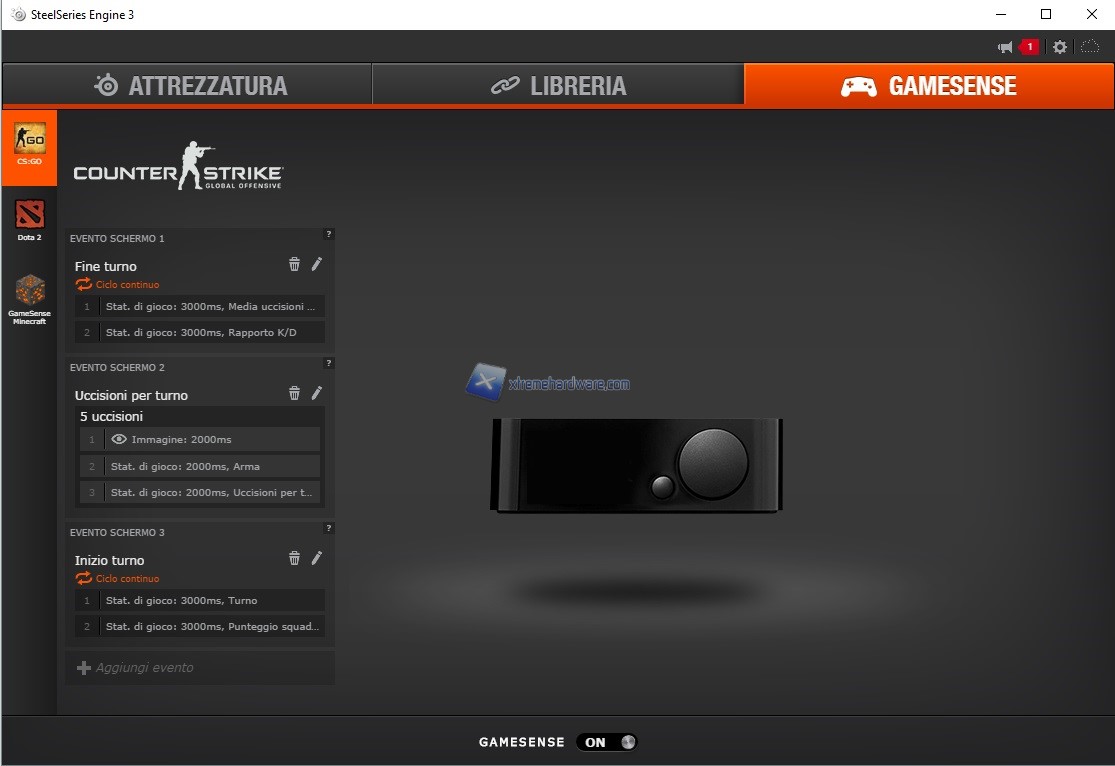This screenshot has width=1115, height=766.
Task: Delete the Fine turno event
Action: pyautogui.click(x=294, y=264)
